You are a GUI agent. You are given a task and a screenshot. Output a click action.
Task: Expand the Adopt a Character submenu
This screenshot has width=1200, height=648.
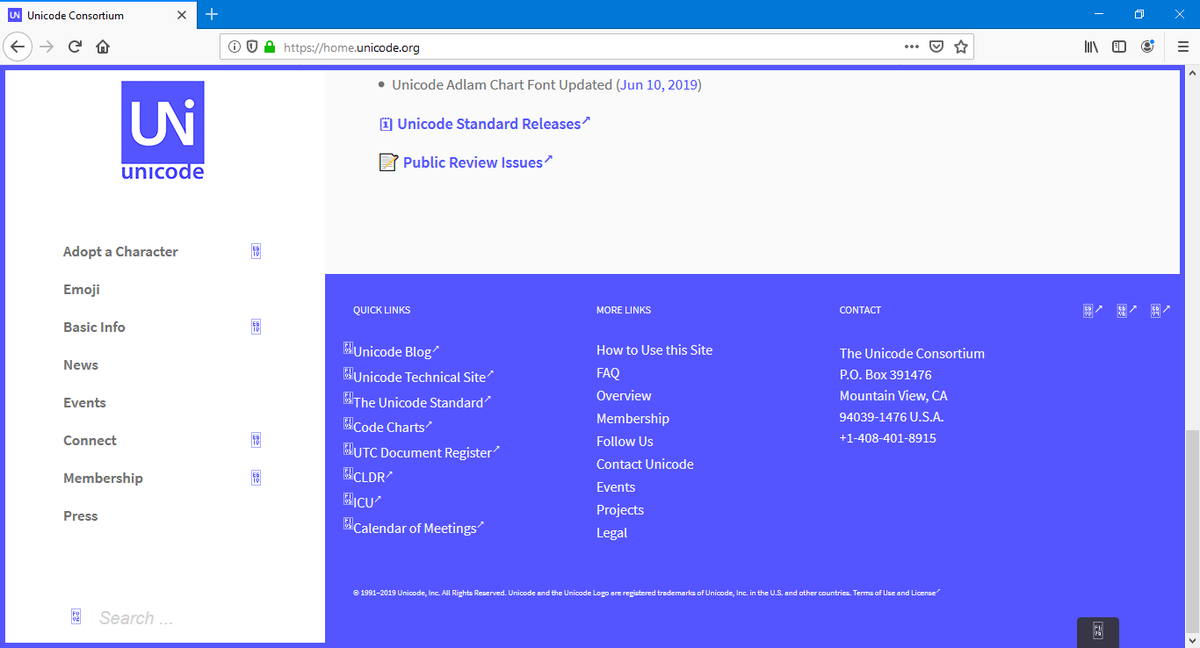[x=256, y=252]
